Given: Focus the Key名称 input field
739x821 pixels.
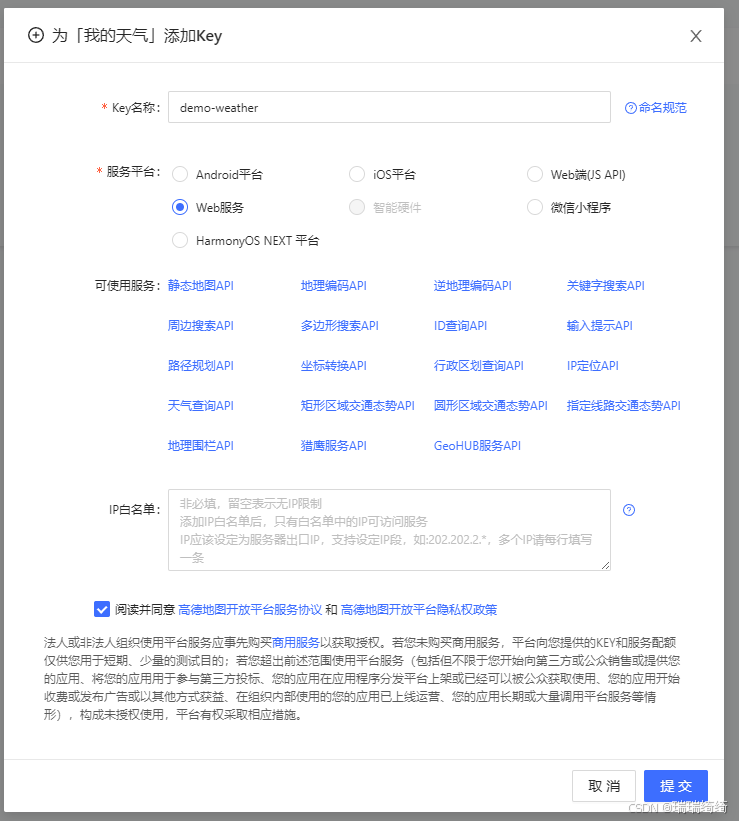Looking at the screenshot, I should coord(389,107).
